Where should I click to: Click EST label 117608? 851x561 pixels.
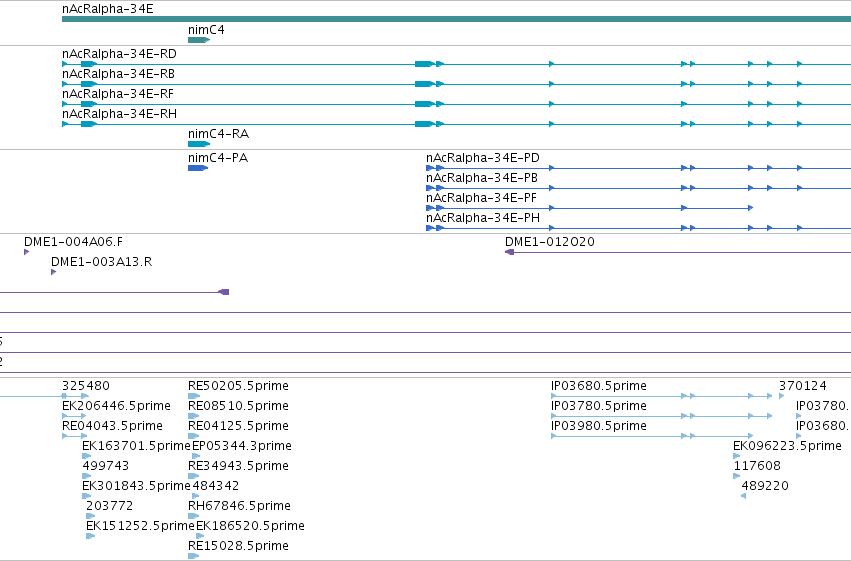(757, 466)
